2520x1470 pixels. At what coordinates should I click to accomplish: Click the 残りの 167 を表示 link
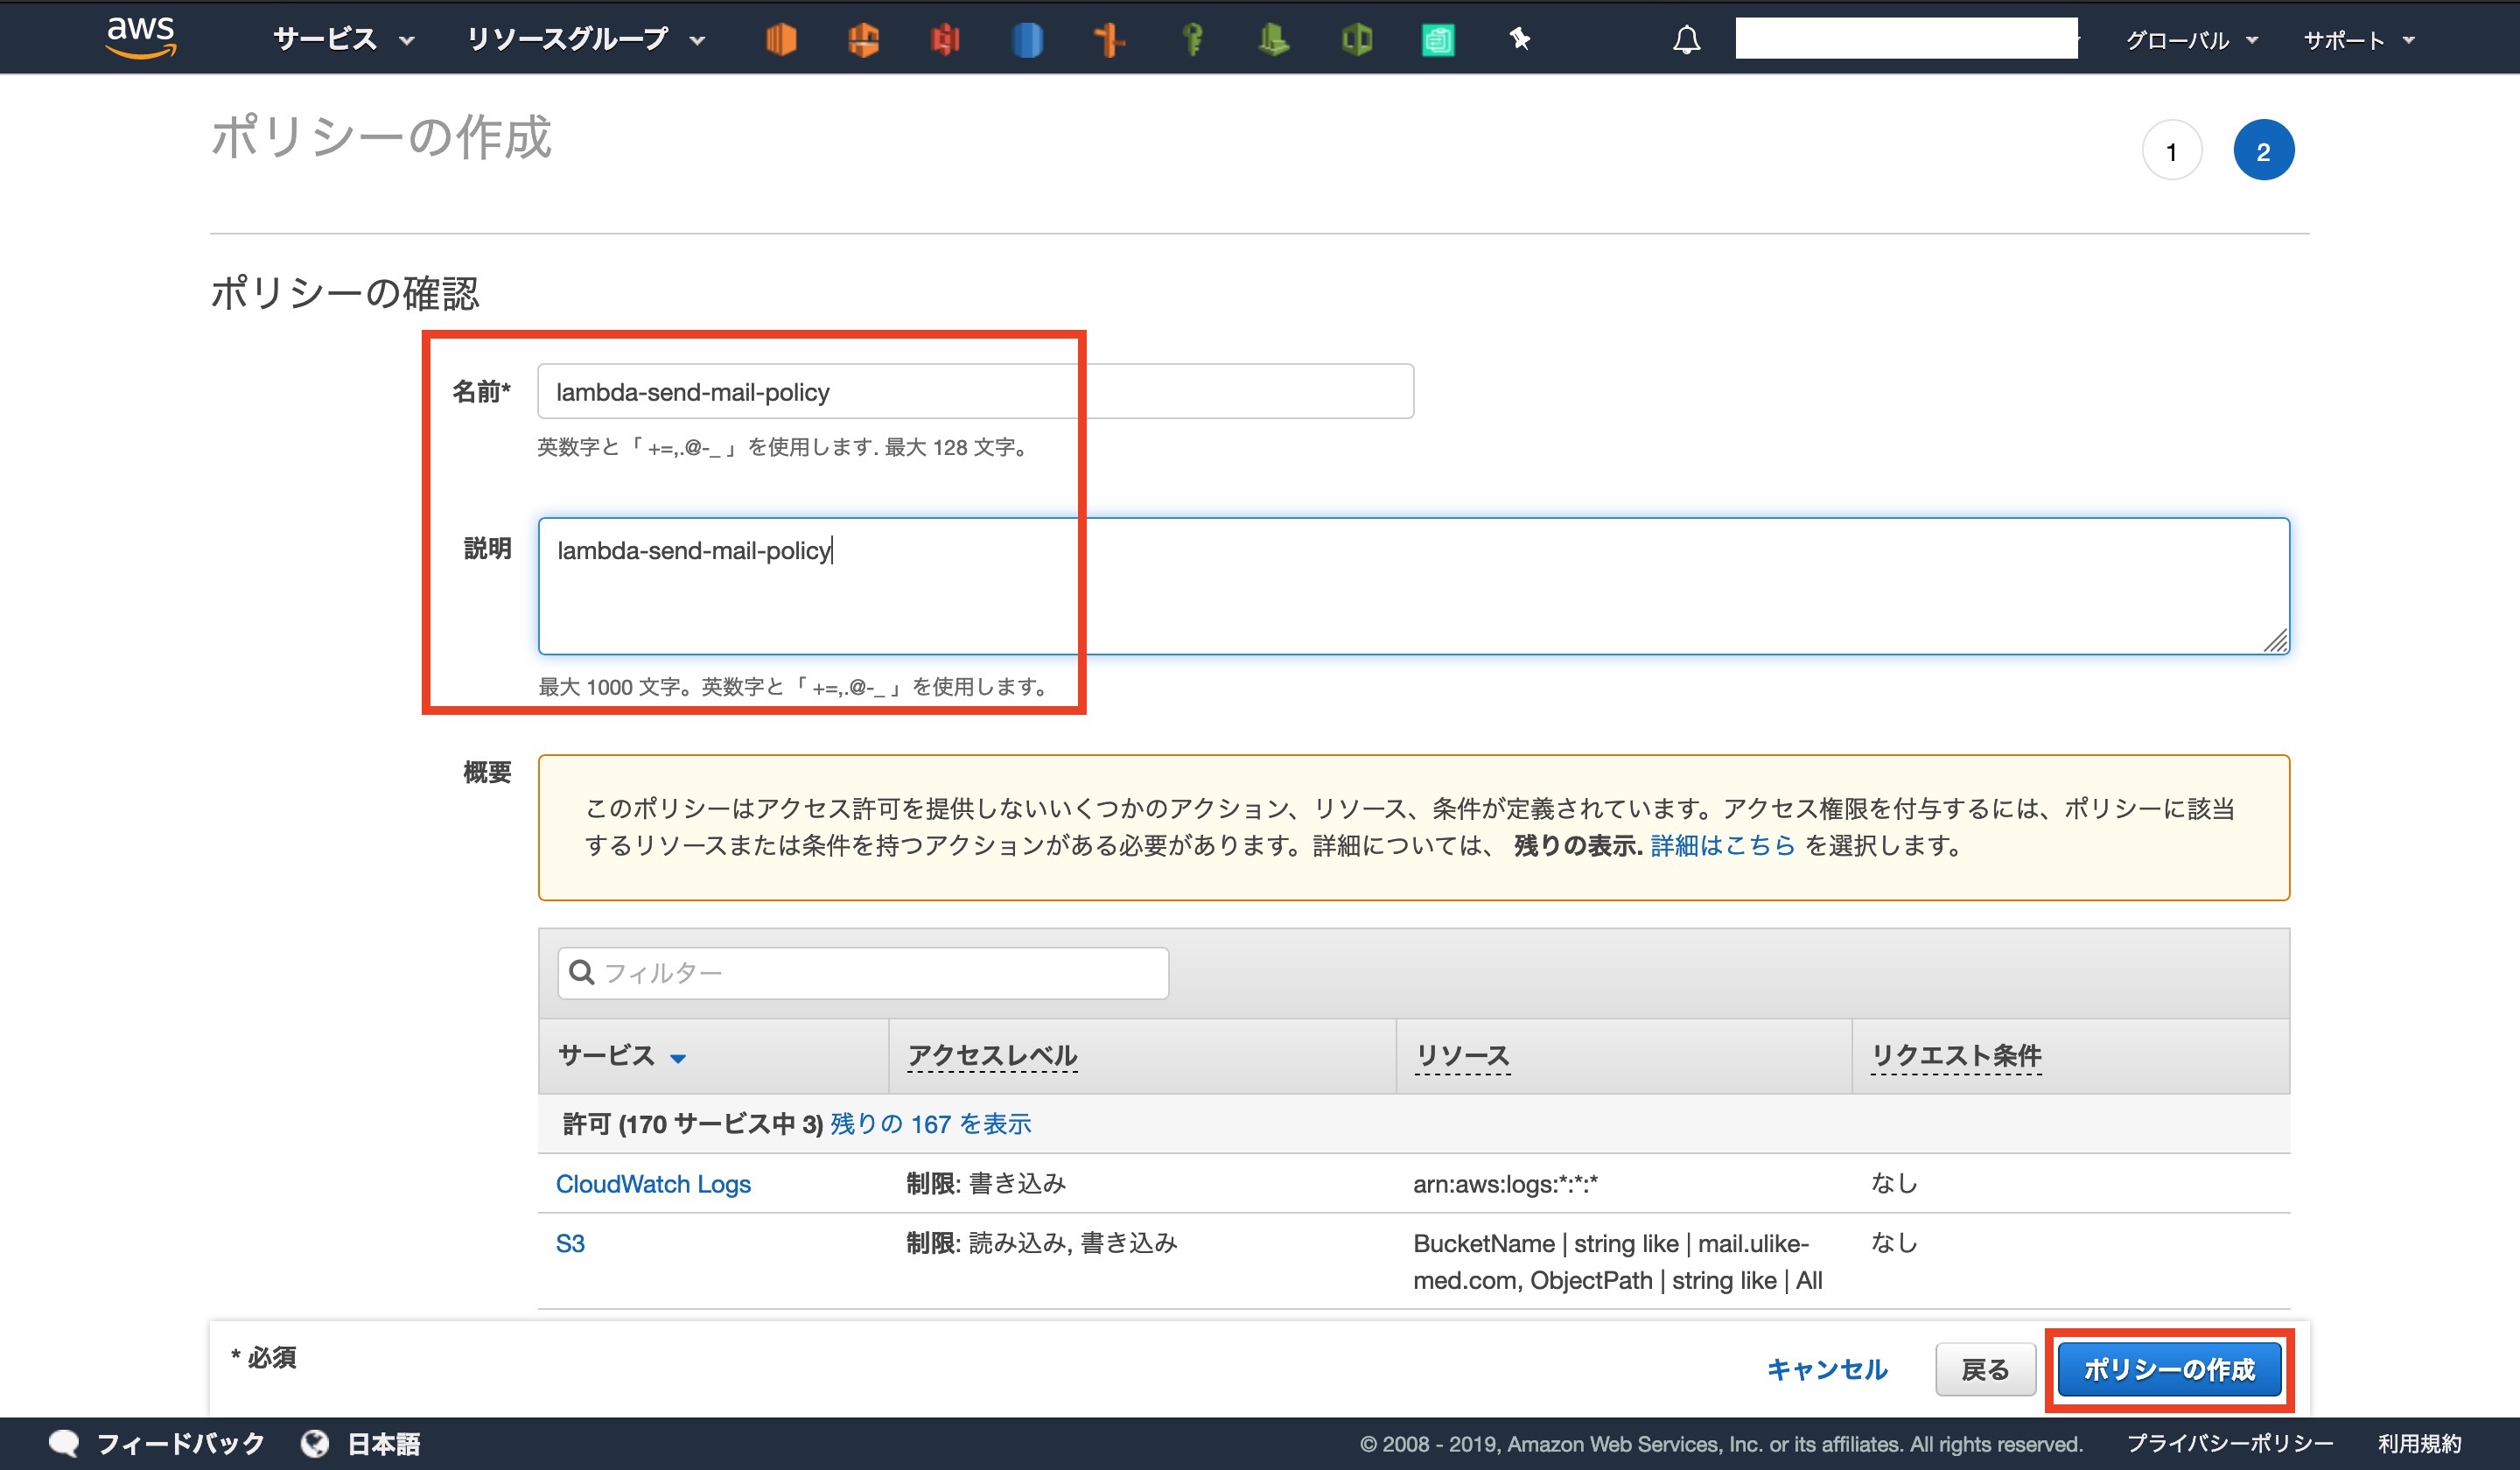pyautogui.click(x=930, y=1124)
